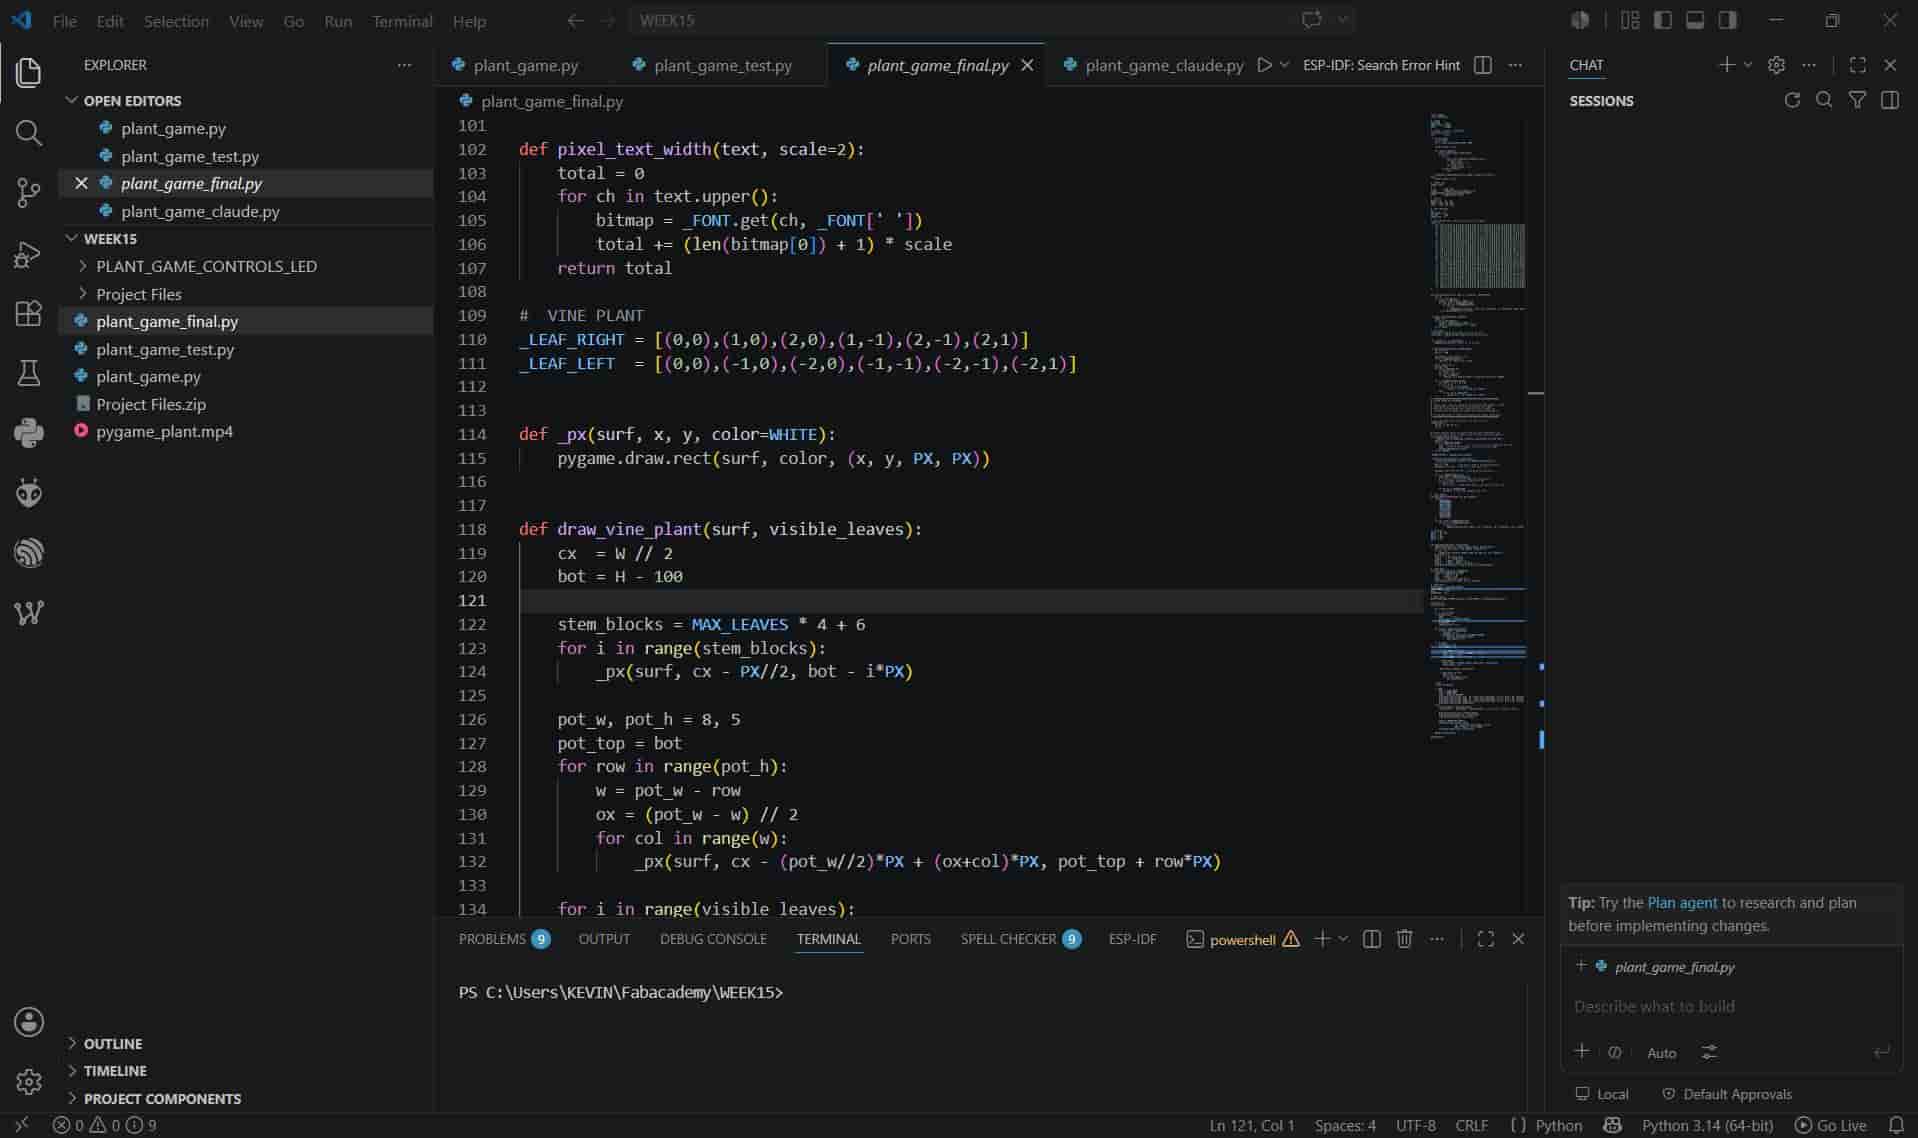Split the editor right
Image resolution: width=1918 pixels, height=1138 pixels.
[1483, 65]
